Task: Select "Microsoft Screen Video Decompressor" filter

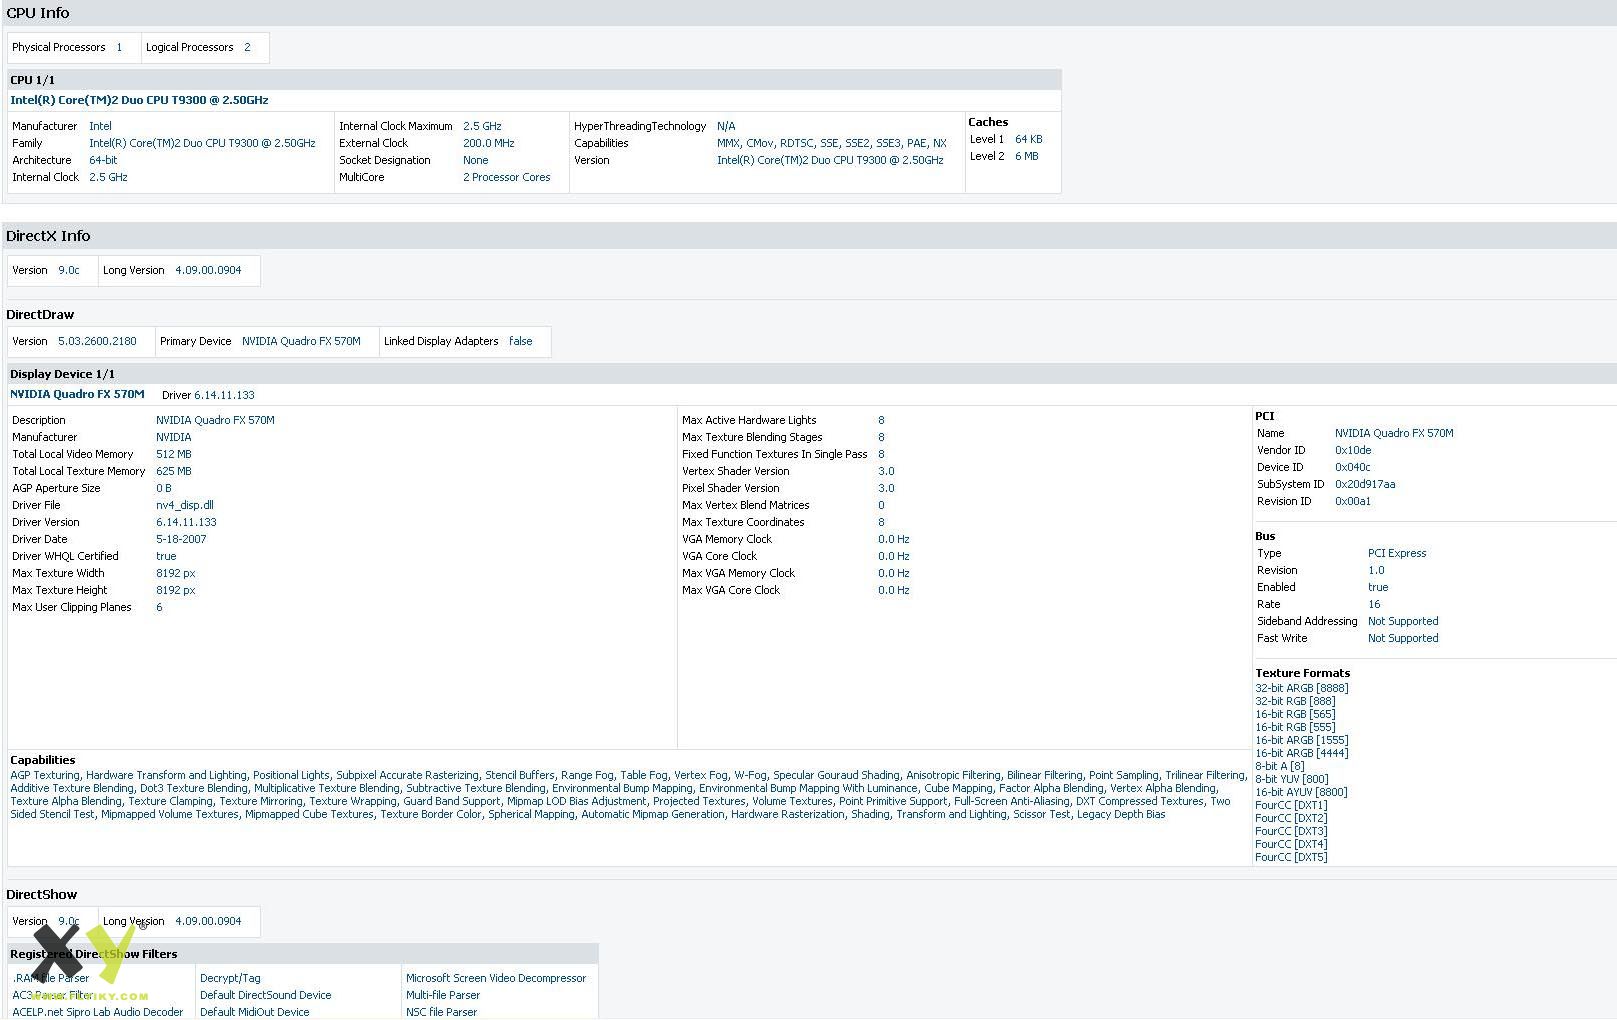Action: (496, 978)
